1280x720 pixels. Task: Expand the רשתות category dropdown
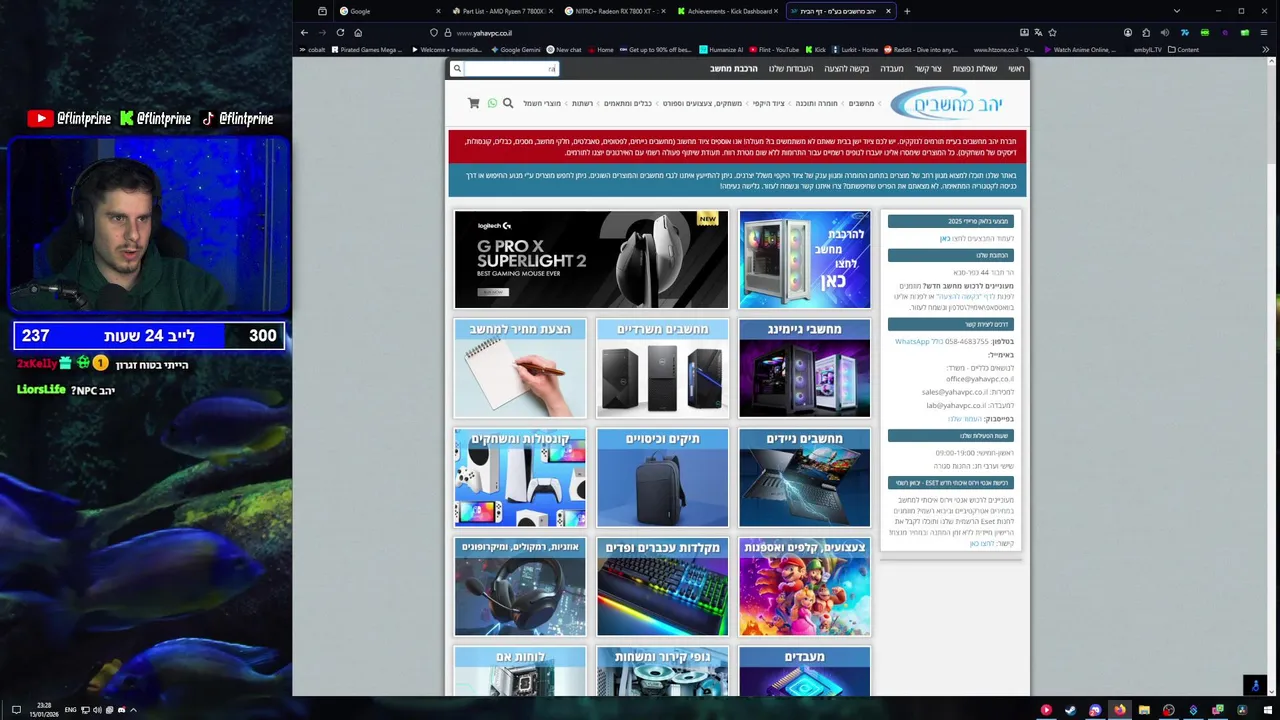tap(582, 103)
